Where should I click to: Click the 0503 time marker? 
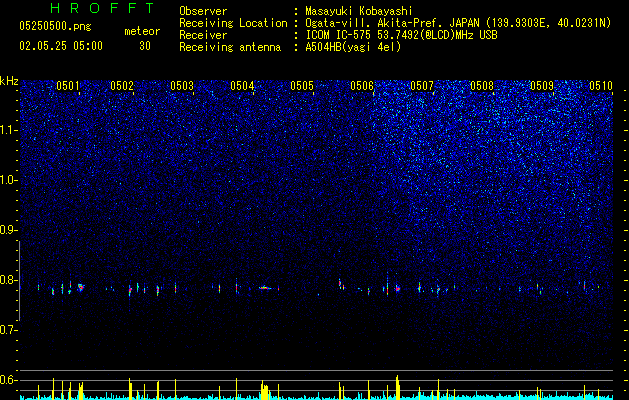coord(182,86)
